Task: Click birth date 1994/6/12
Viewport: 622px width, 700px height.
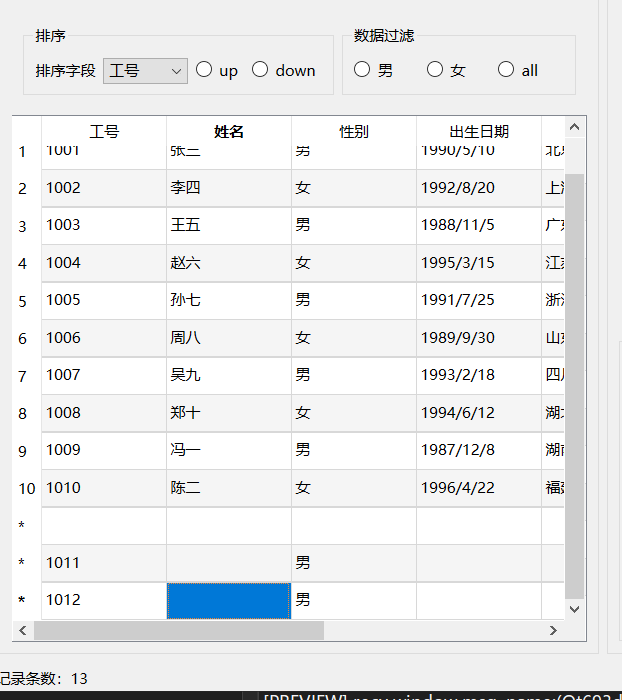Action: [479, 413]
